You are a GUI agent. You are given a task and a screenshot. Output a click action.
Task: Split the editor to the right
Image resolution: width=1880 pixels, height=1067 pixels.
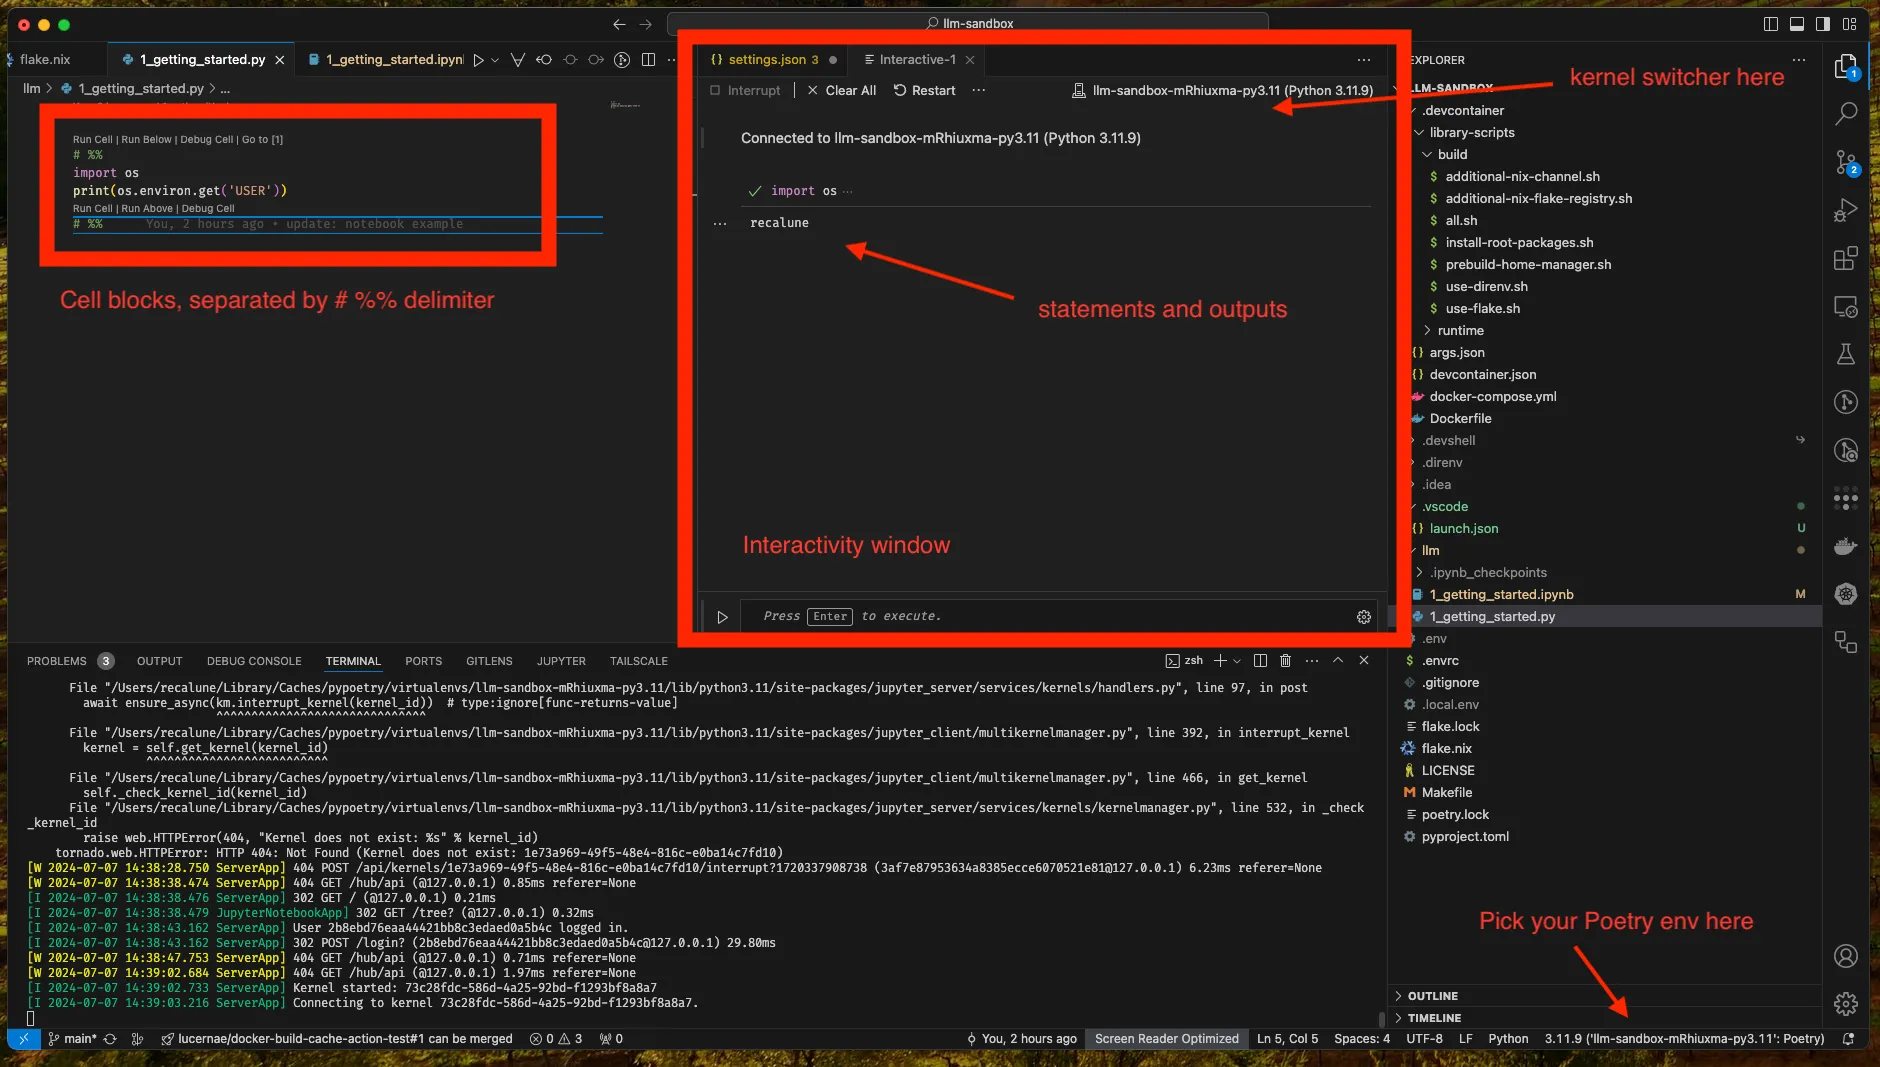(648, 60)
